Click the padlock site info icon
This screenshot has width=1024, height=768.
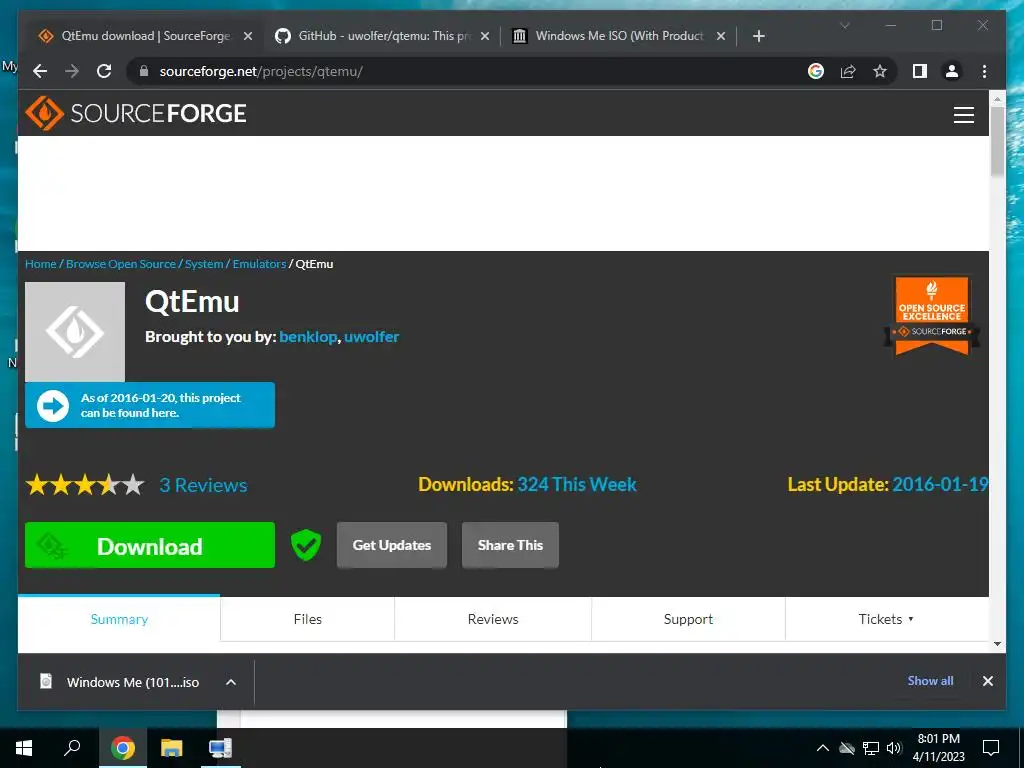coord(144,71)
